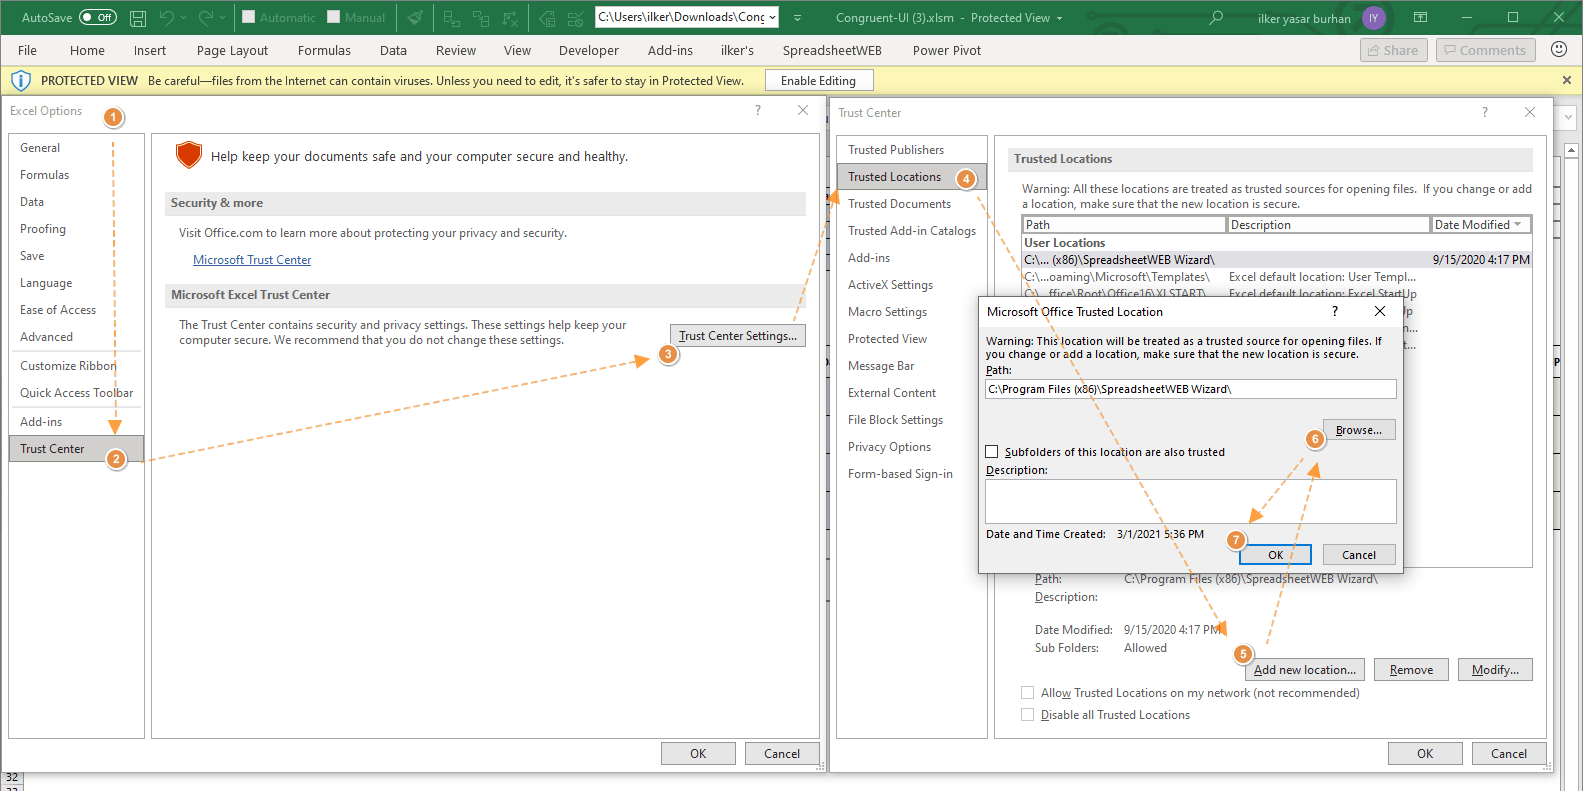Click the Path column header
Viewport: 1583px width, 791px height.
tap(1125, 225)
